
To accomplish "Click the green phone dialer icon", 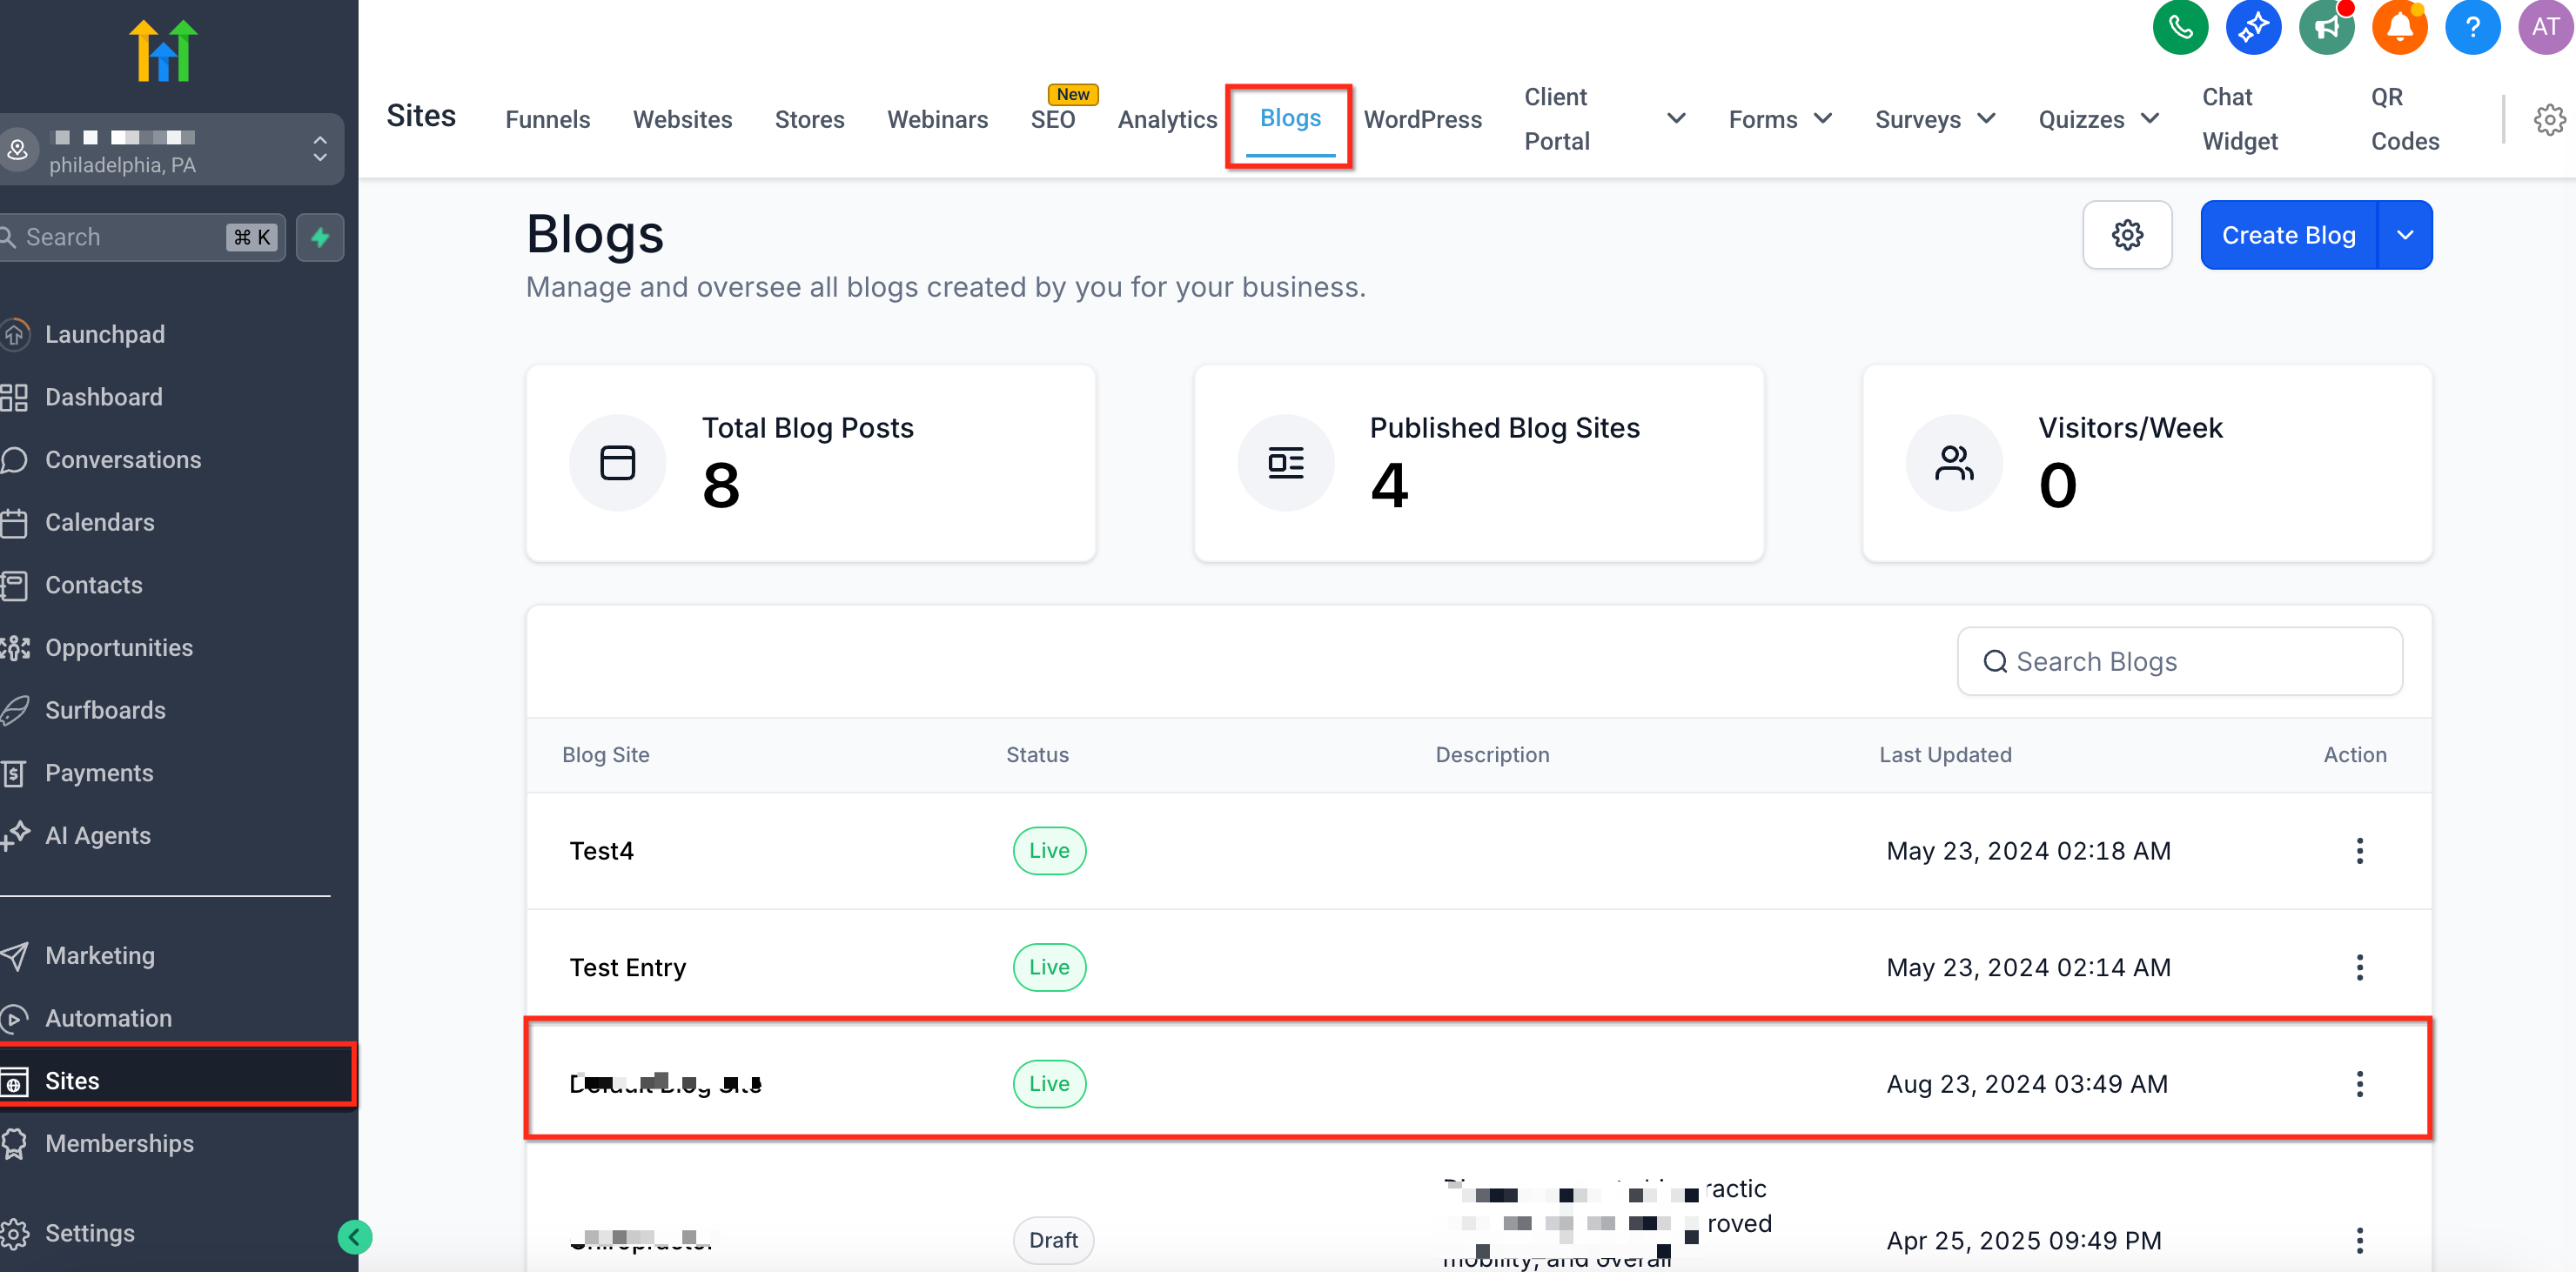I will tap(2179, 27).
